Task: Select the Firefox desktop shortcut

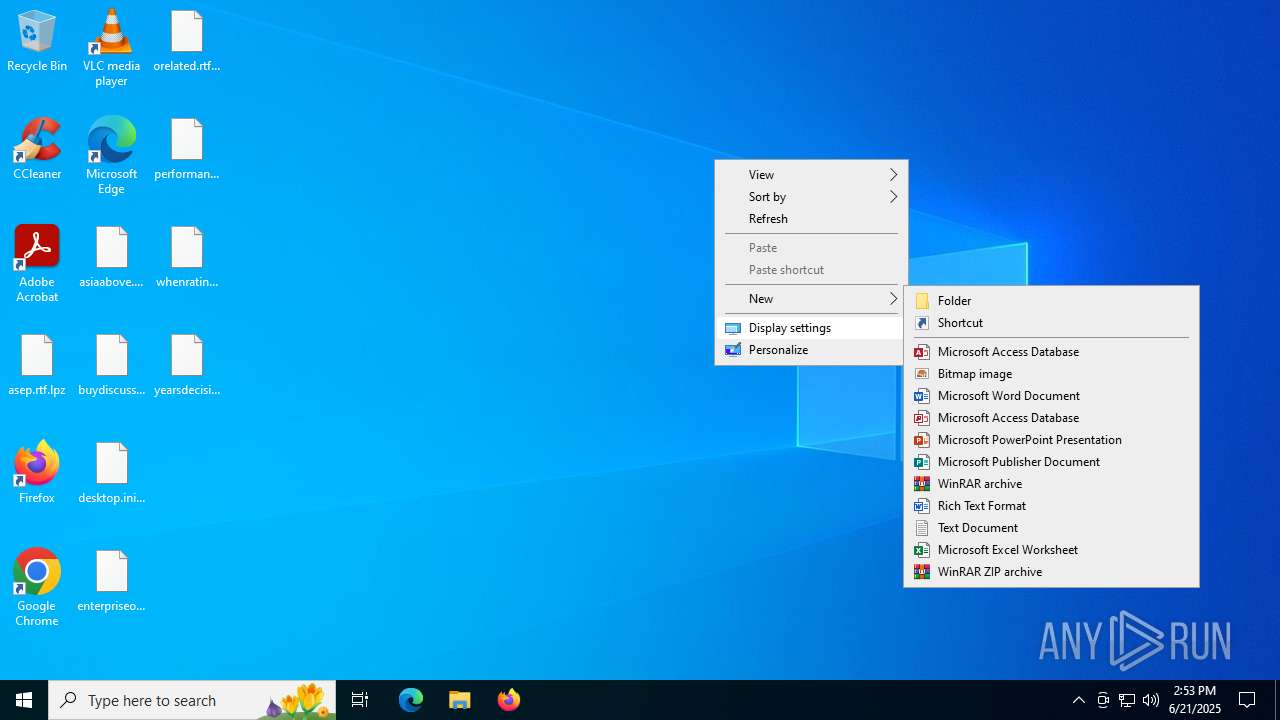Action: tap(37, 472)
